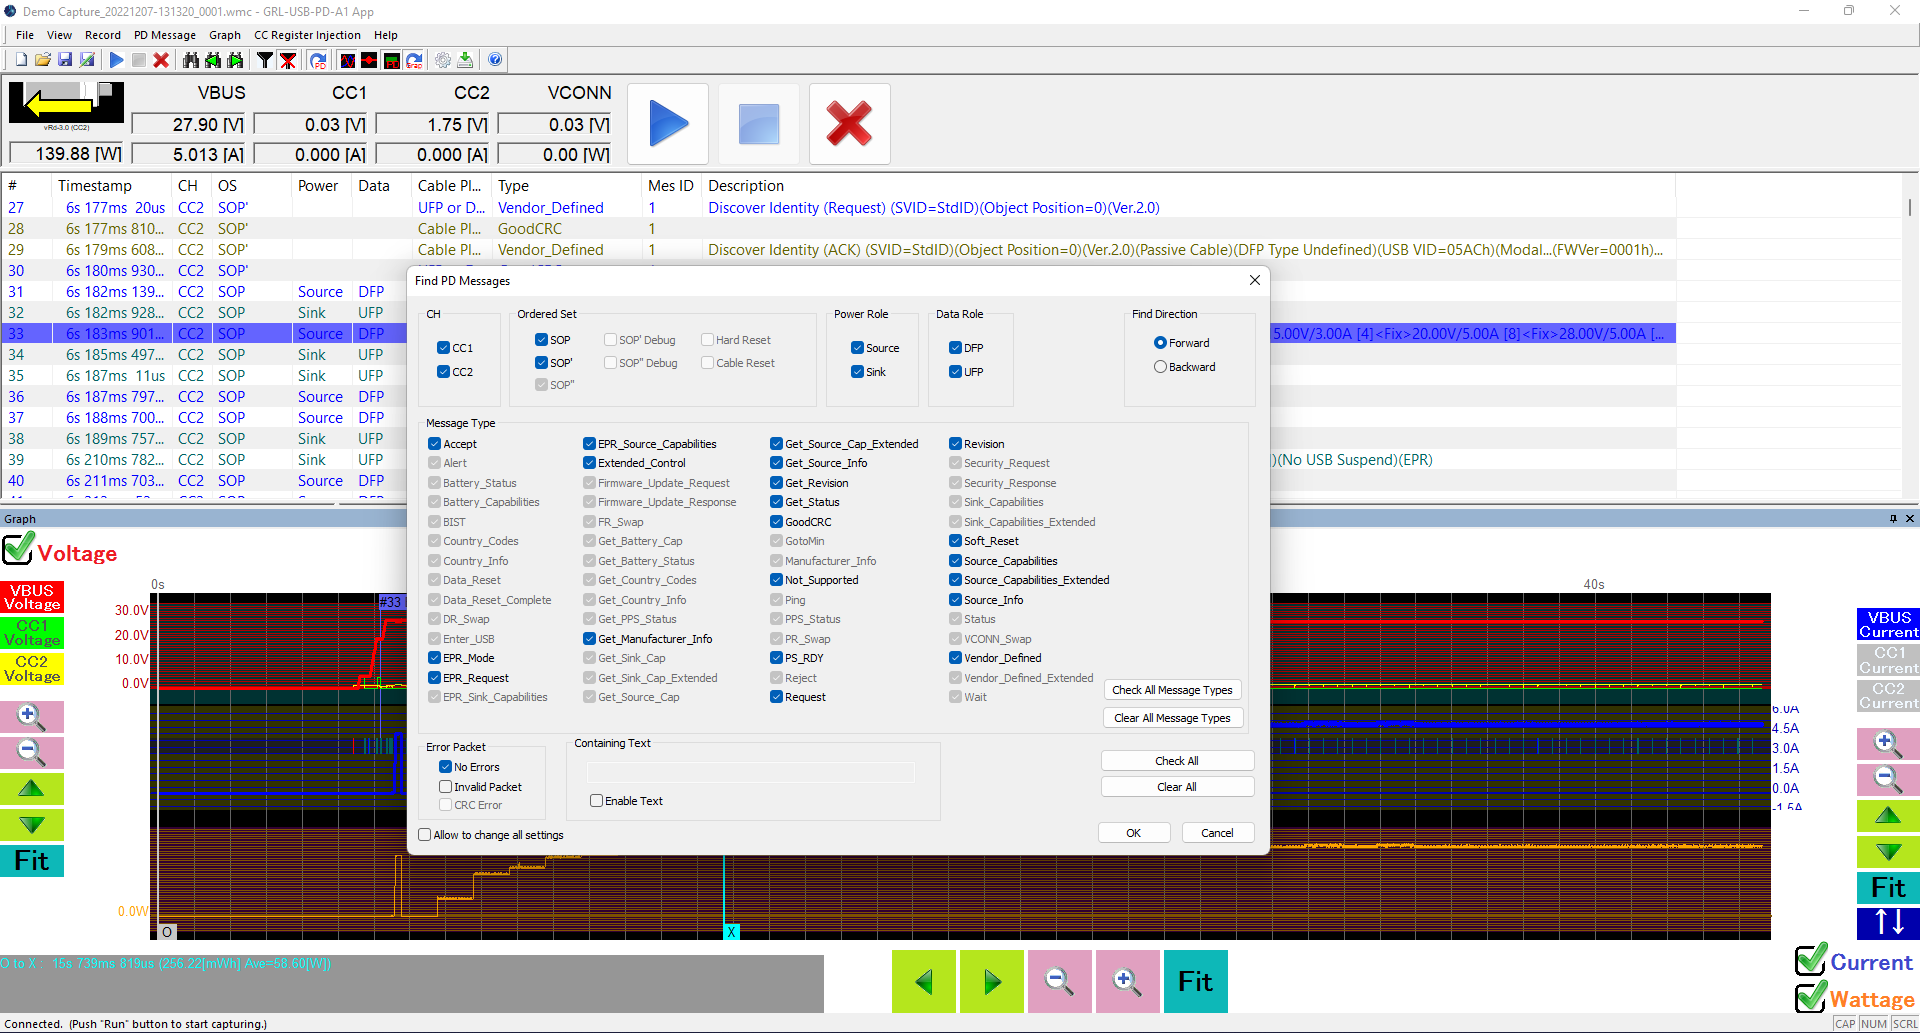Enable Text in the Containing Text section

[597, 800]
